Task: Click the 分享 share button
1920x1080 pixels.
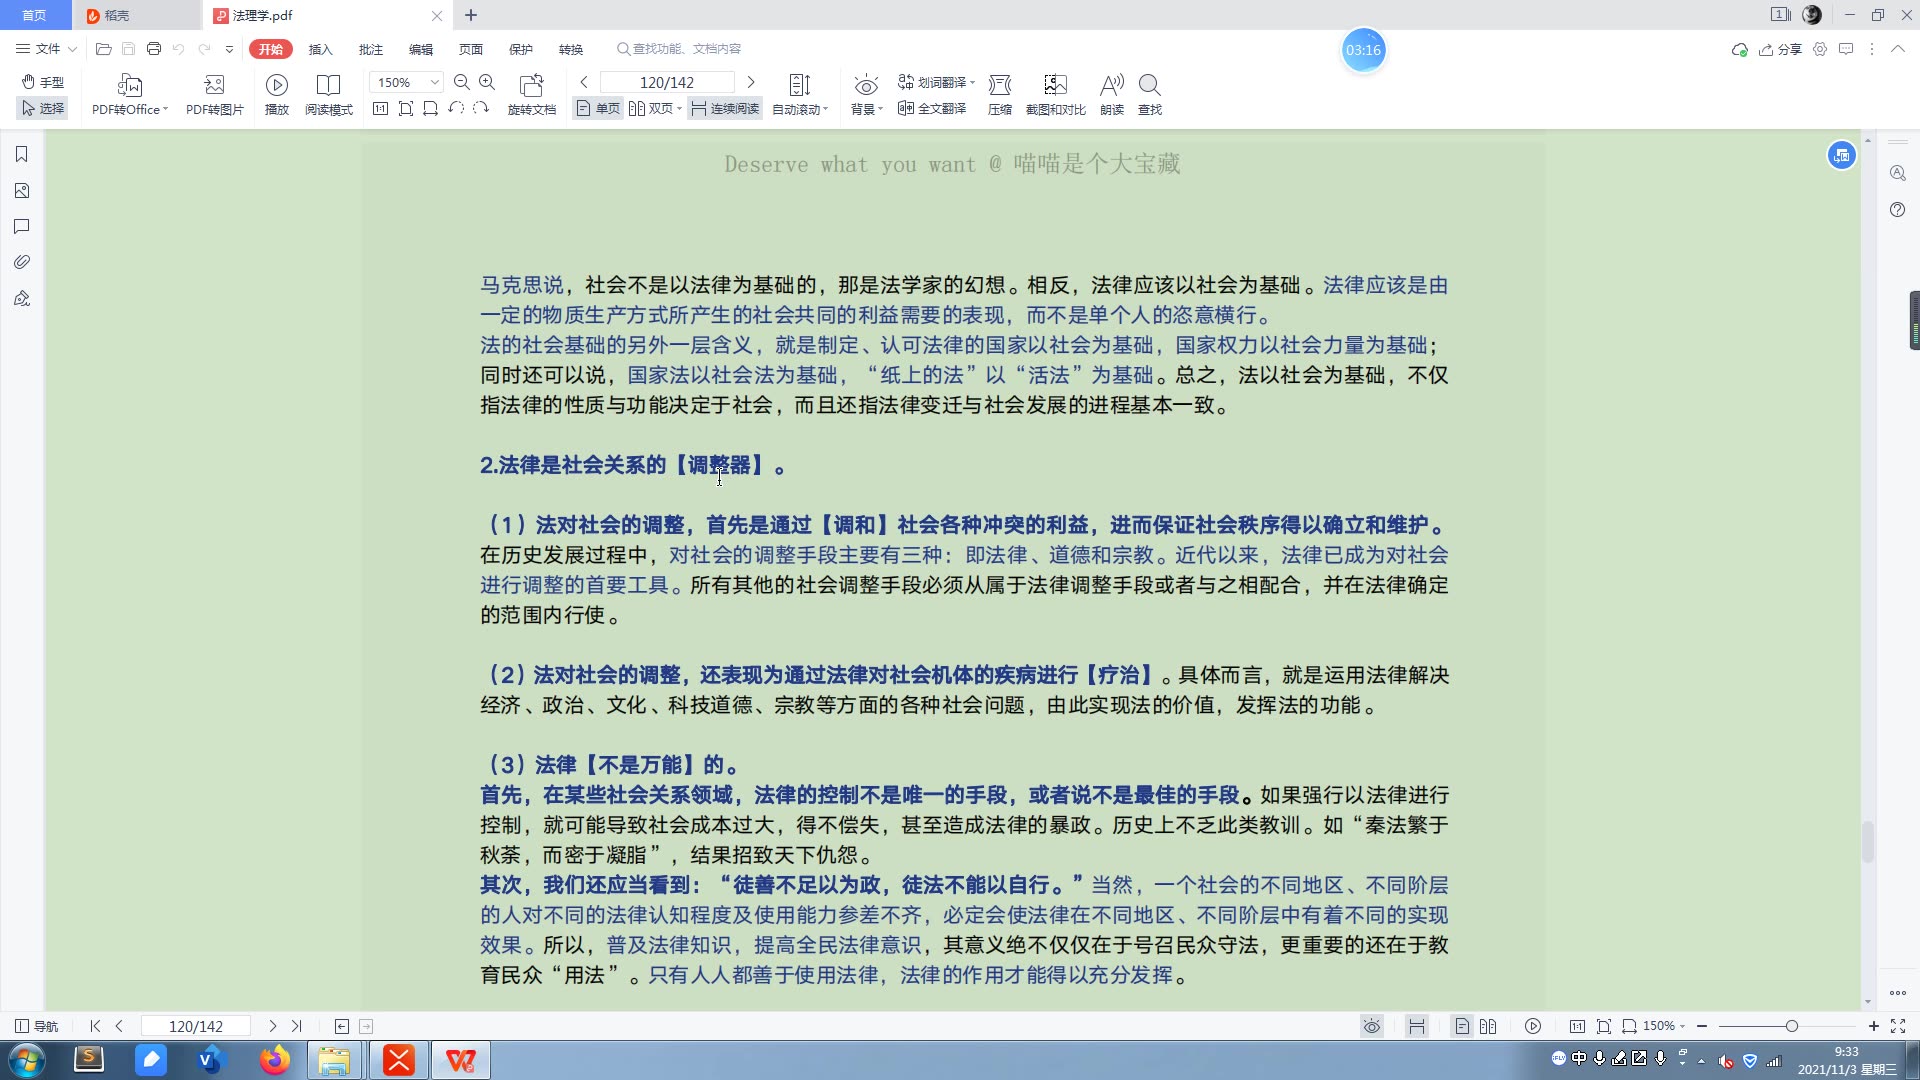Action: (x=1780, y=49)
